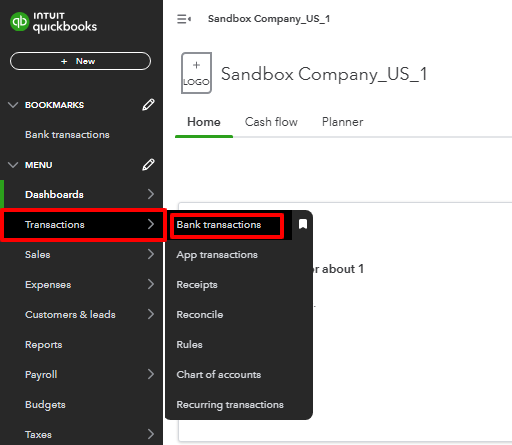This screenshot has width=512, height=445.
Task: Open Taxes in the sidebar
Action: point(38,434)
